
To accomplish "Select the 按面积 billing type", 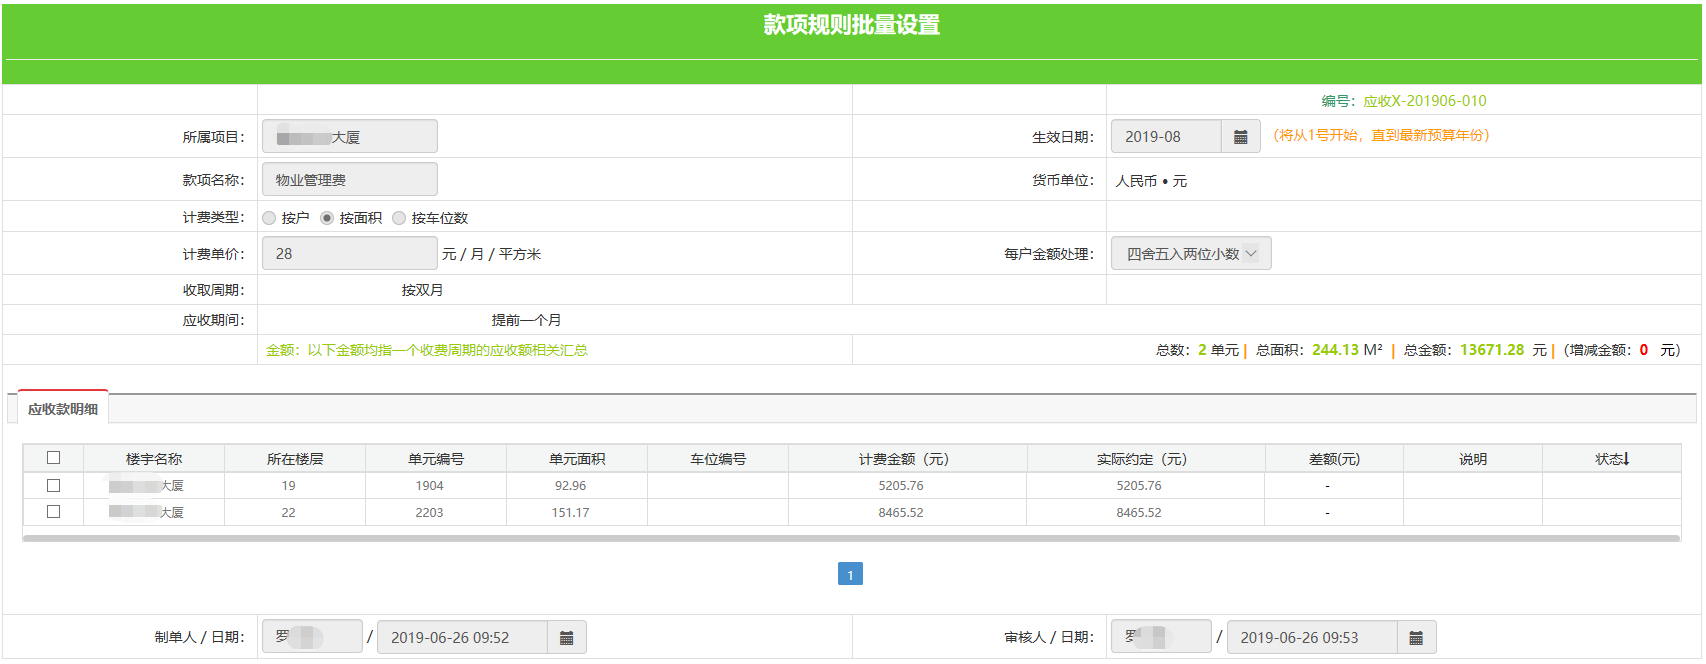I will coord(327,218).
